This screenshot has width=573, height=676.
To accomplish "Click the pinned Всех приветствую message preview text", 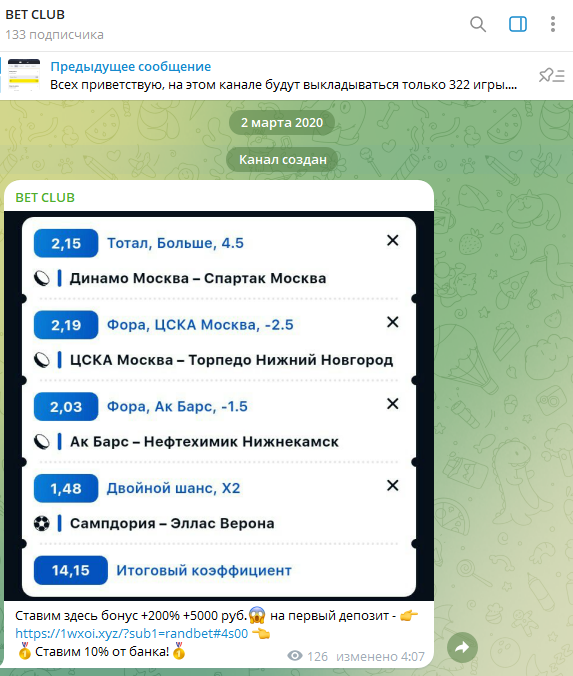I will tap(284, 84).
